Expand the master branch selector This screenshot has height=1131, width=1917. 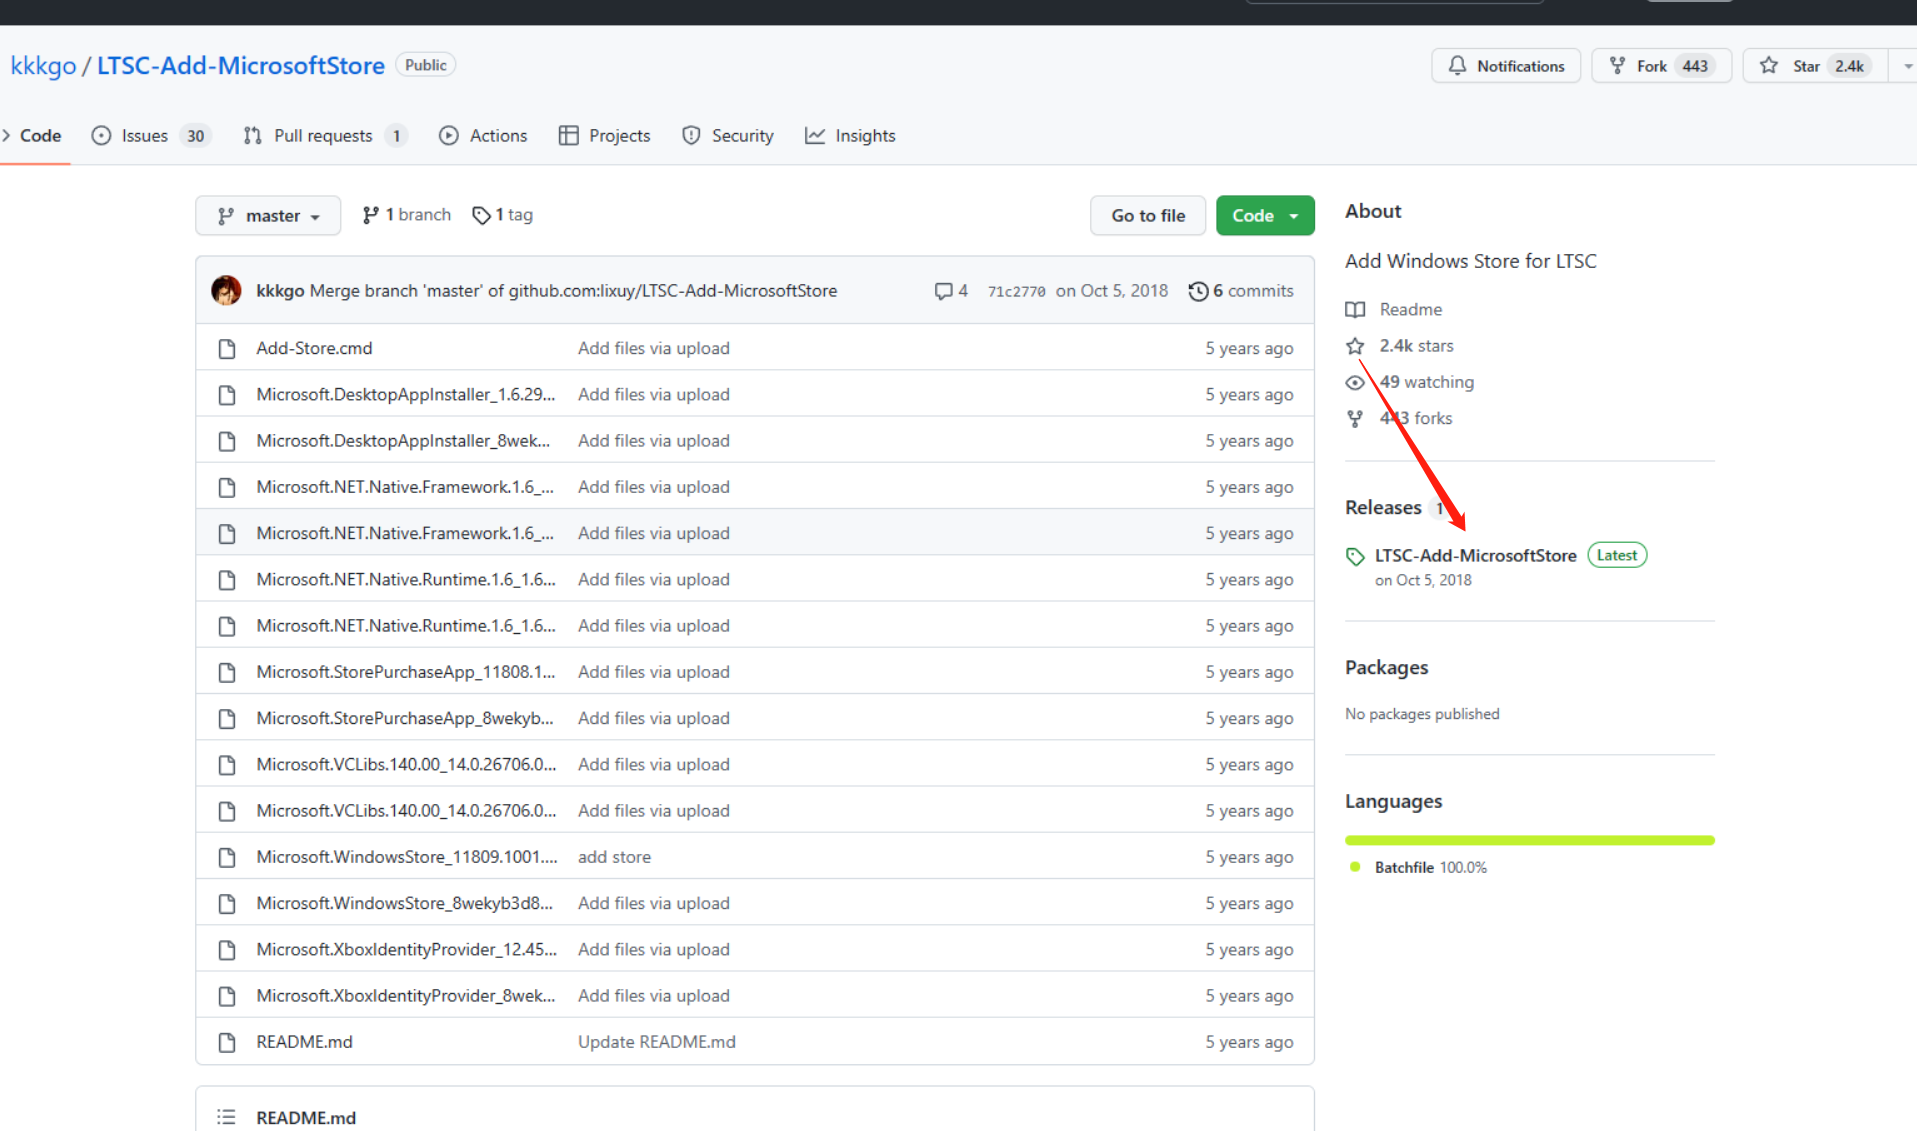268,216
